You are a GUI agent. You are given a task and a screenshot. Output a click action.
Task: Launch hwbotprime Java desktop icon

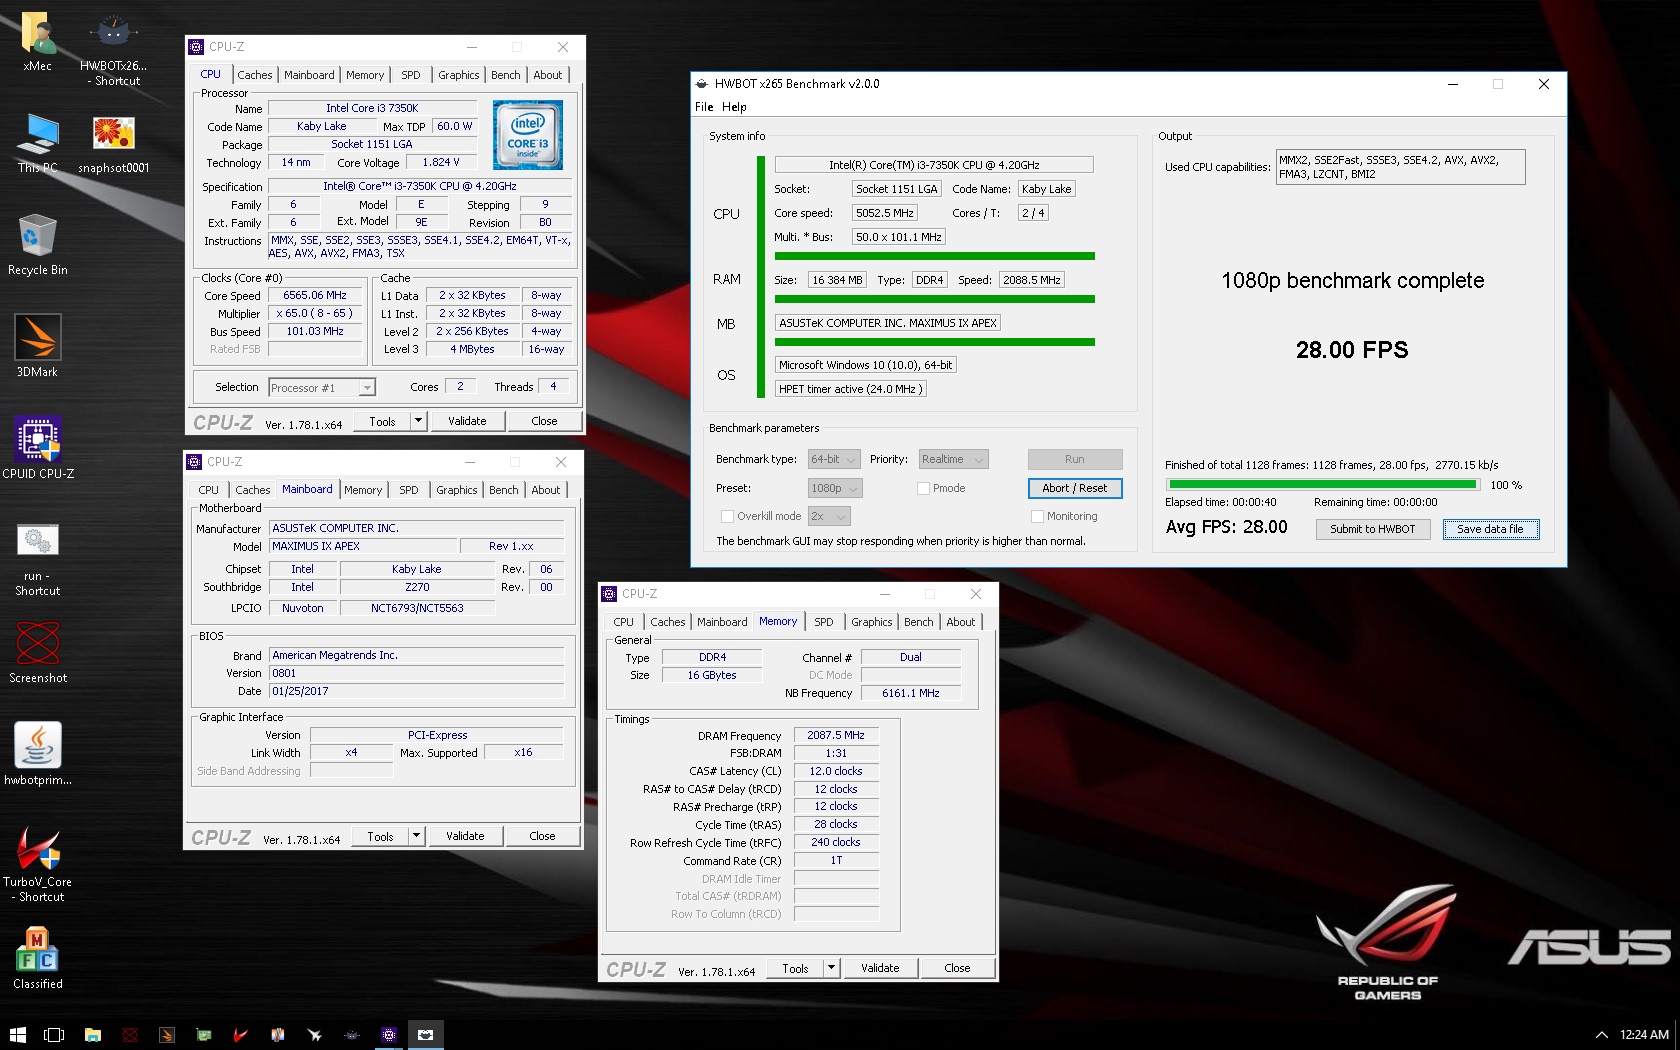[x=38, y=754]
